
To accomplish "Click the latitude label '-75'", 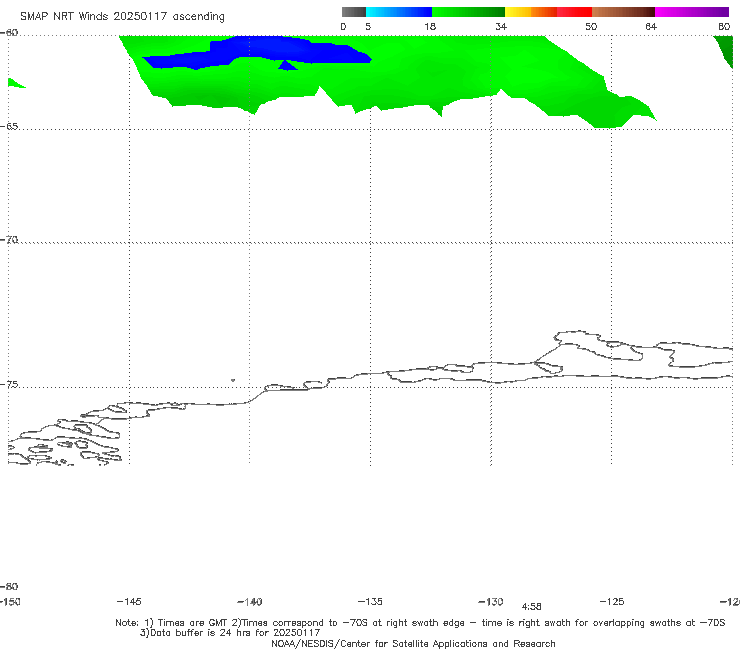I will click(x=9, y=385).
